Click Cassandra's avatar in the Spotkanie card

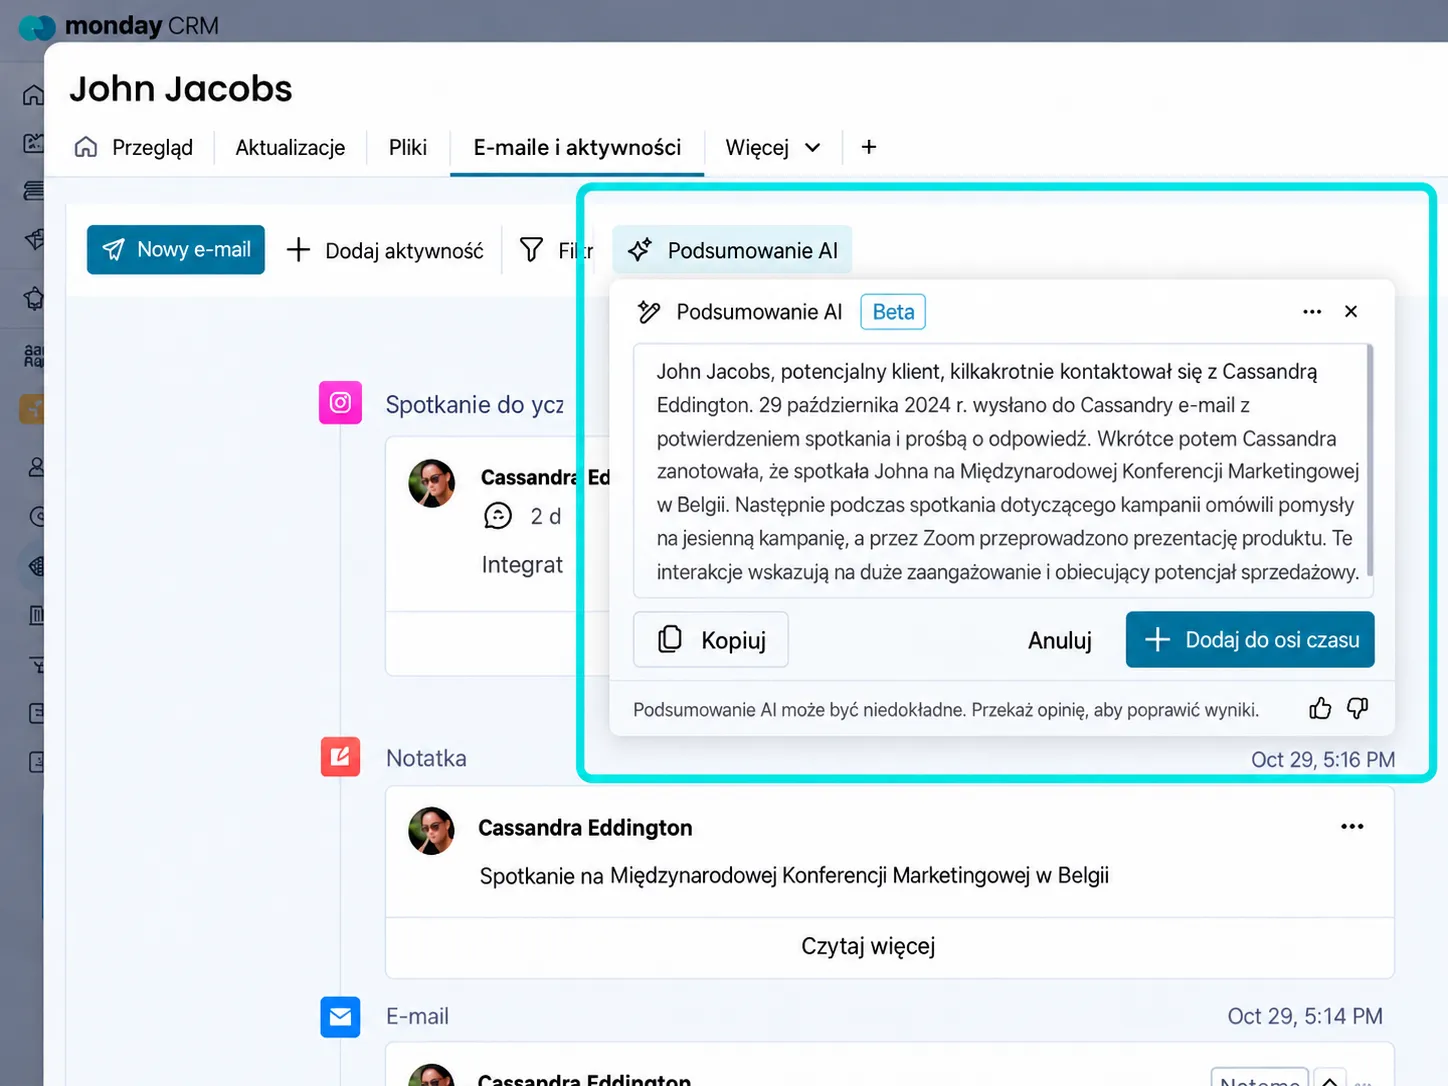click(x=431, y=483)
